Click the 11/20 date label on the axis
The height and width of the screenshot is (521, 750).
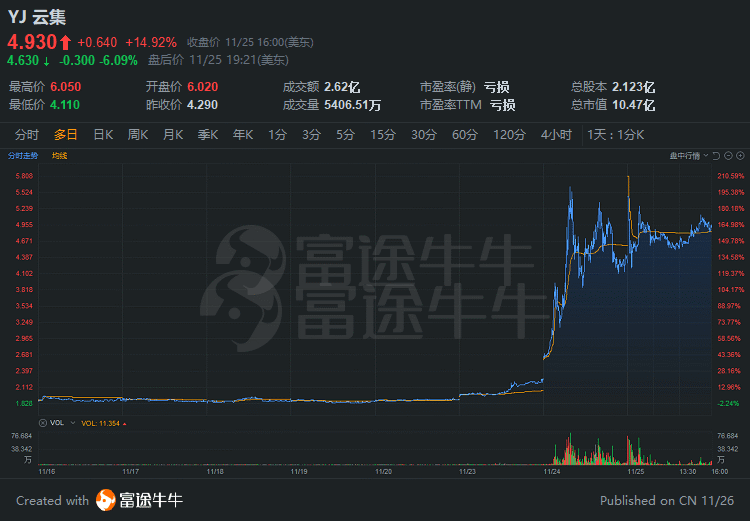tap(383, 472)
